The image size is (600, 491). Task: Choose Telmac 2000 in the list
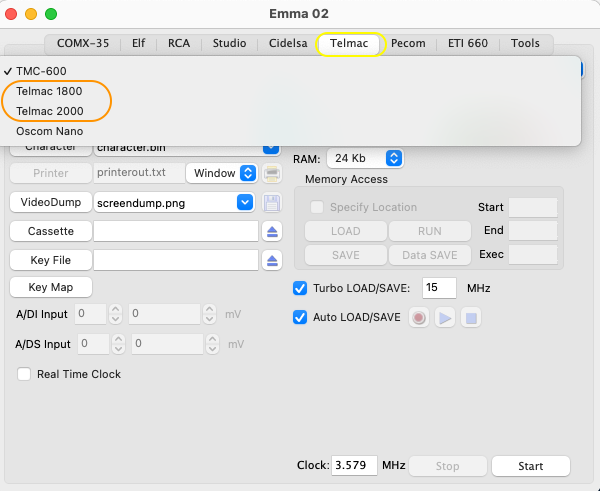click(x=50, y=111)
